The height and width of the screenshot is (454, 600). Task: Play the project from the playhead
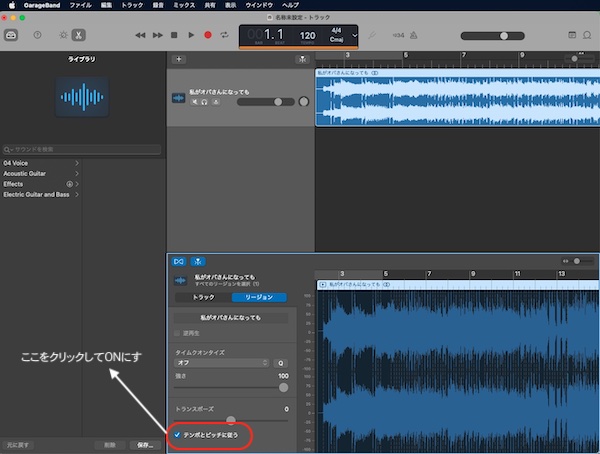191,35
